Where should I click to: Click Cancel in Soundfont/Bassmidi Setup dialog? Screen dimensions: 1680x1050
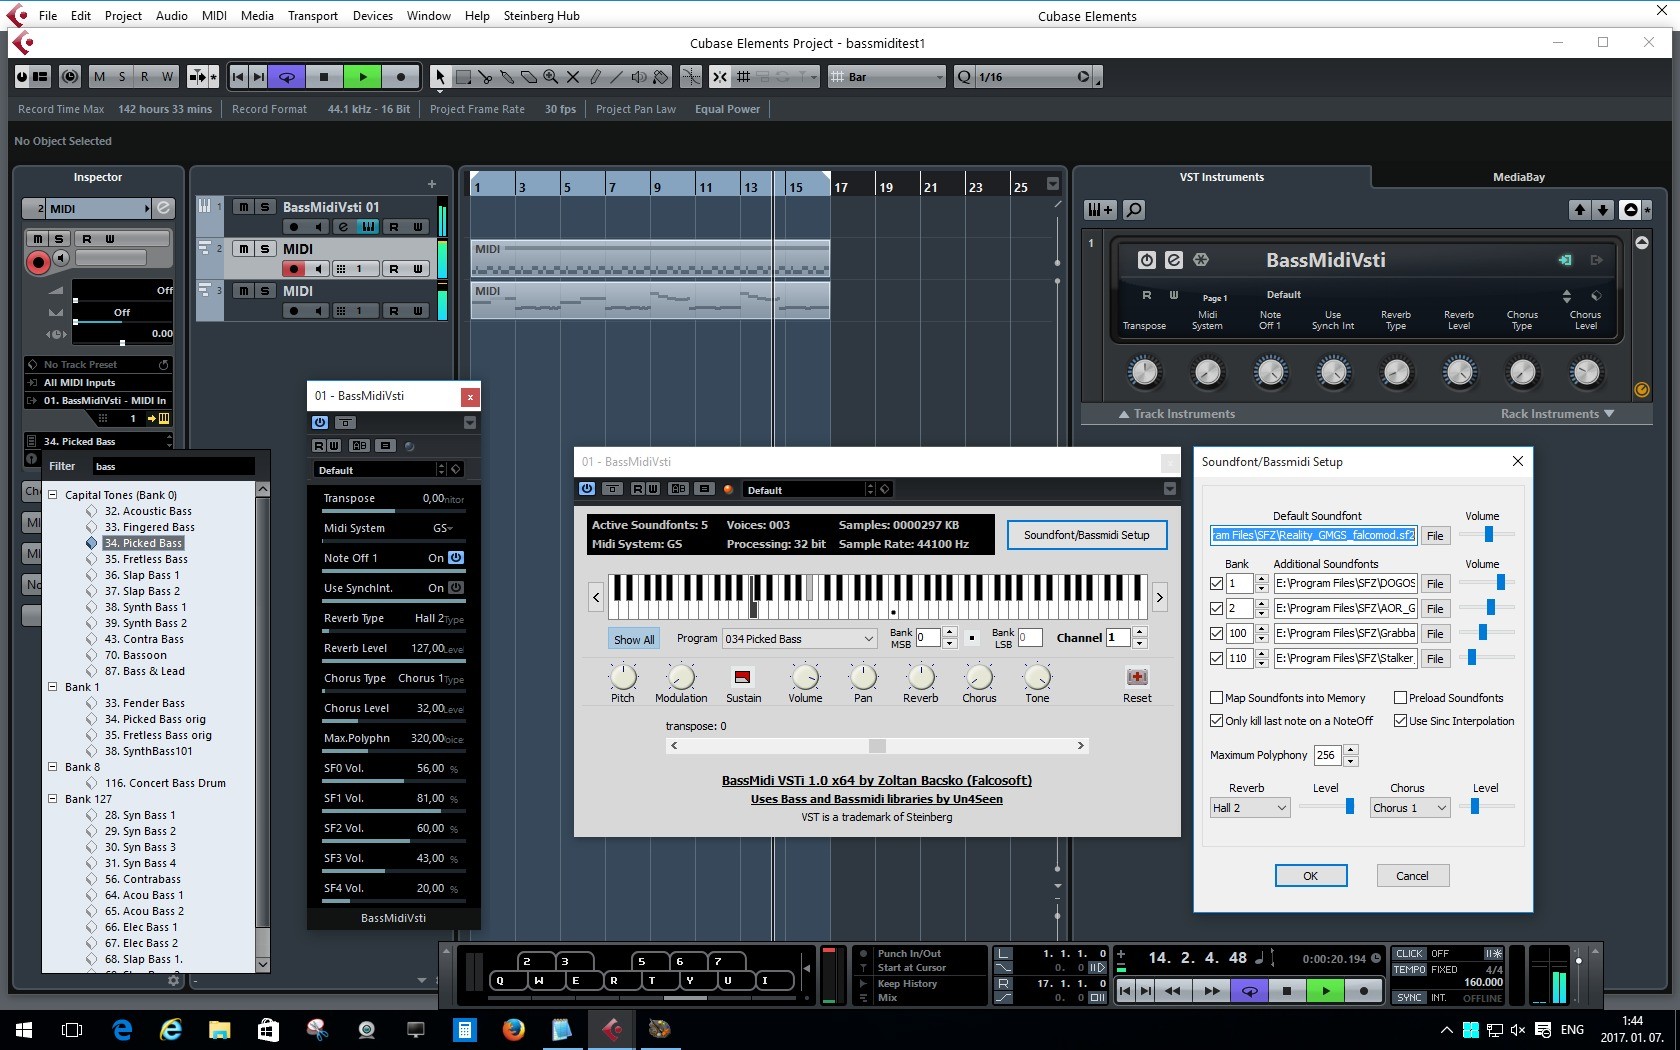[1412, 876]
